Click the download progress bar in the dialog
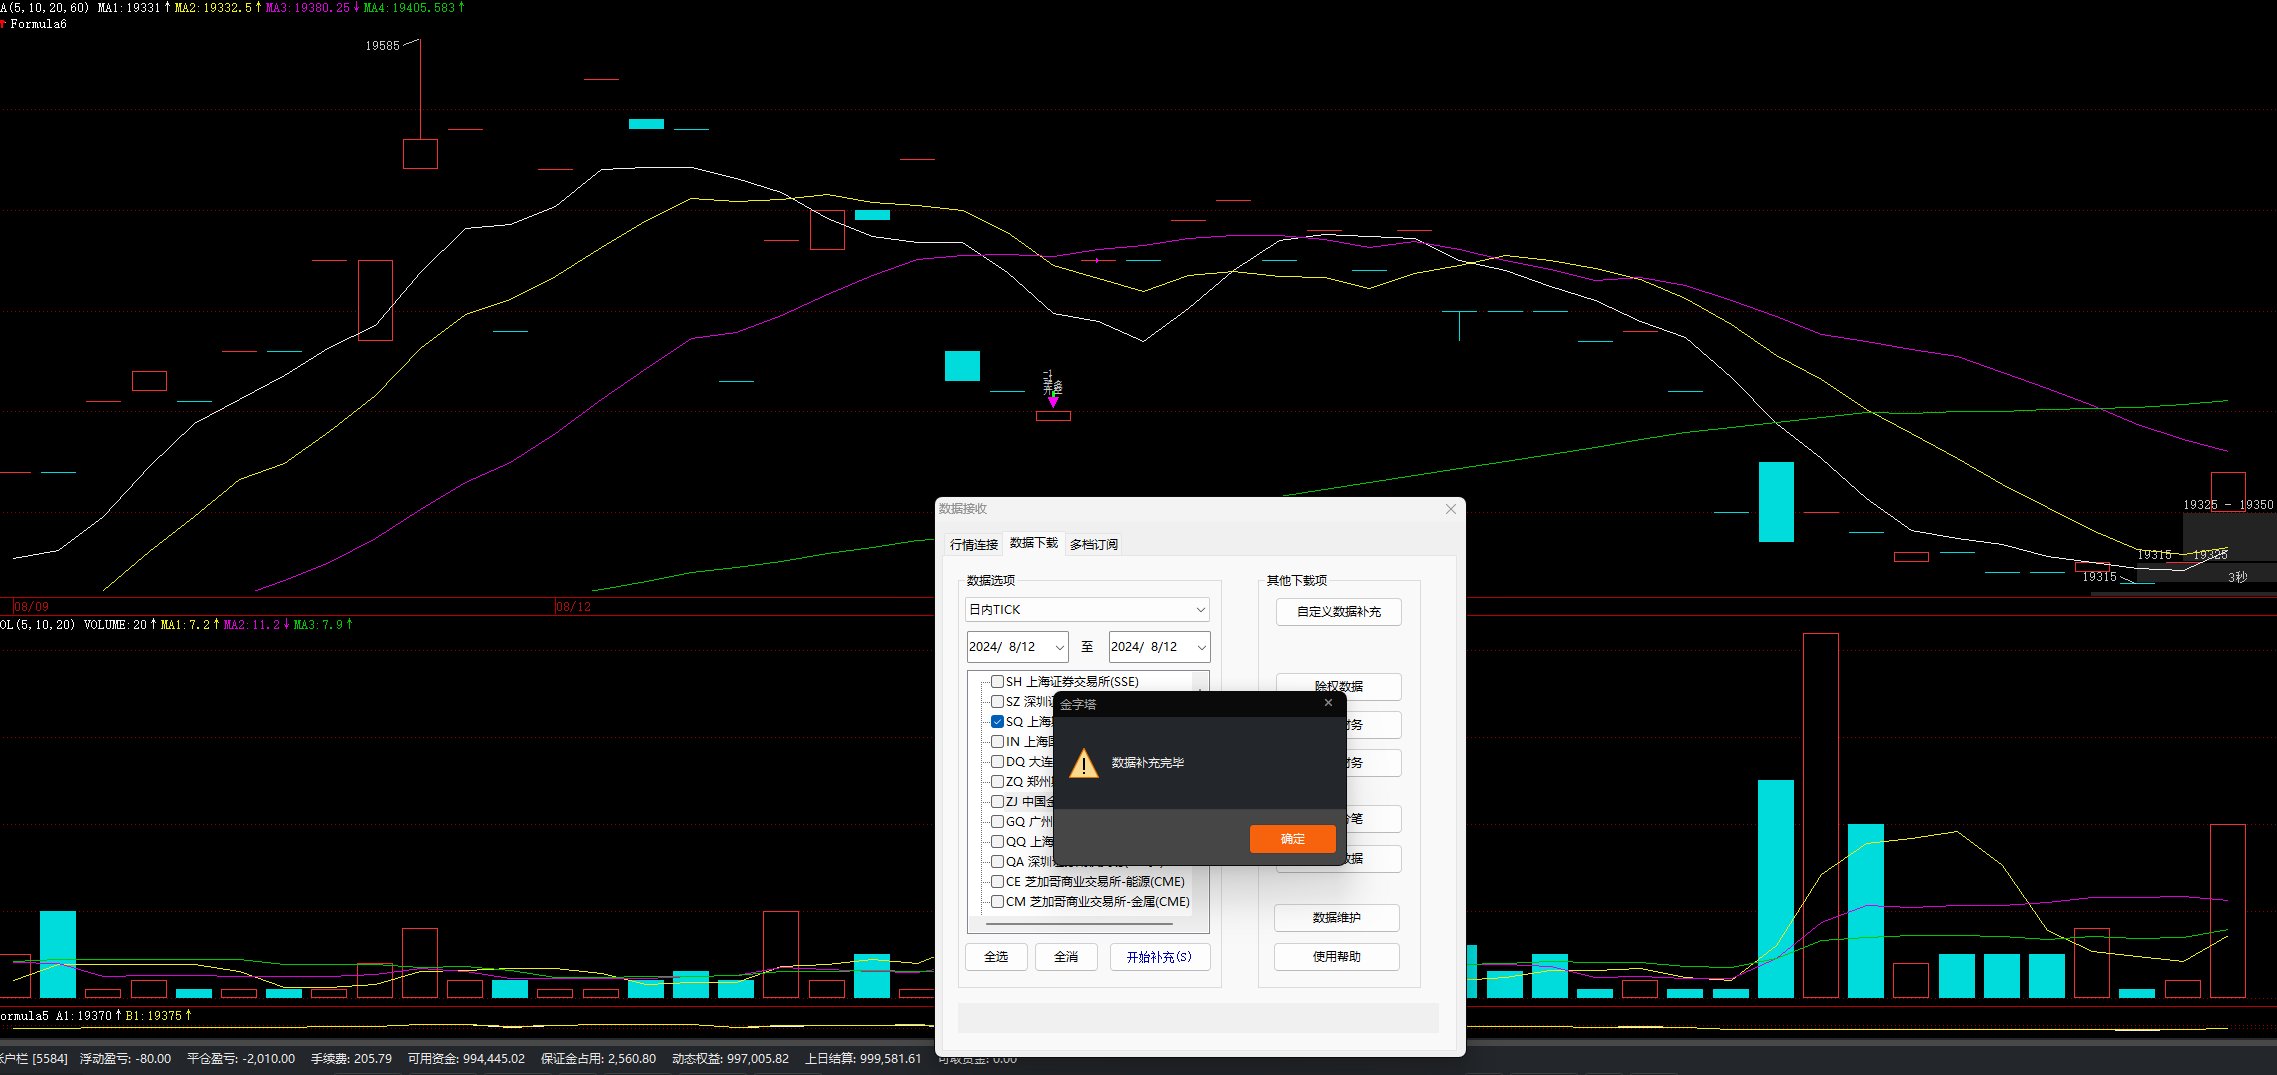2277x1075 pixels. 1198,1018
